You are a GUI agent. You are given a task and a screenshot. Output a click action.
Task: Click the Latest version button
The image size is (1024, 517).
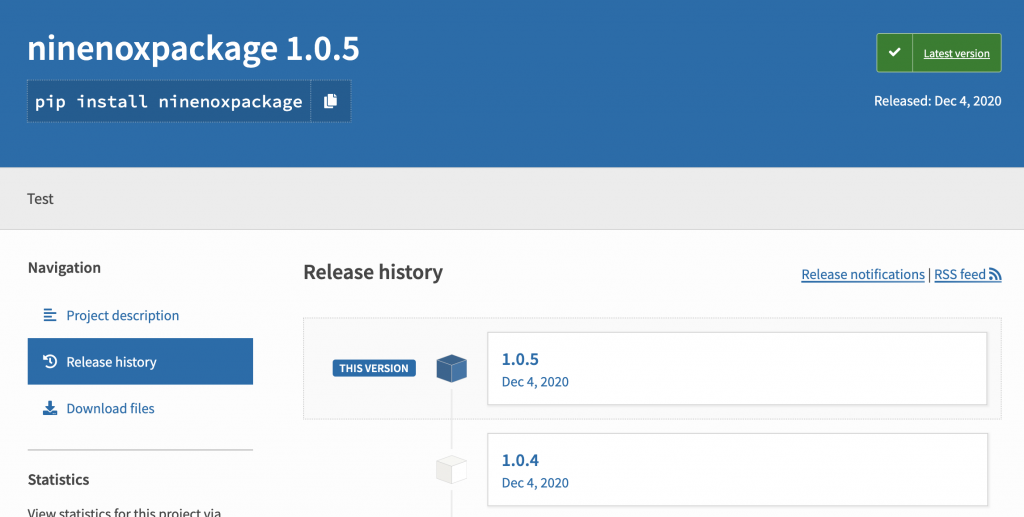tap(938, 53)
